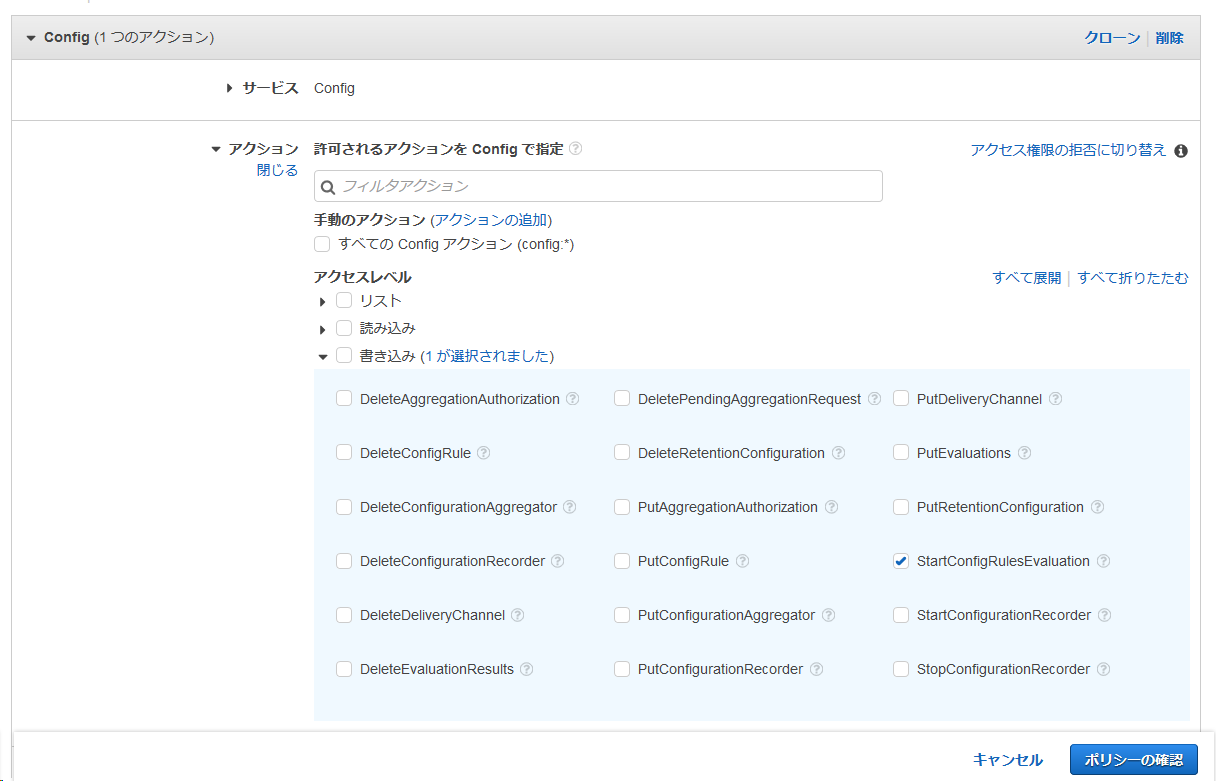Screen dimensions: 1216x781
Task: Check the DeleteConfigRule checkbox
Action: coord(344,453)
